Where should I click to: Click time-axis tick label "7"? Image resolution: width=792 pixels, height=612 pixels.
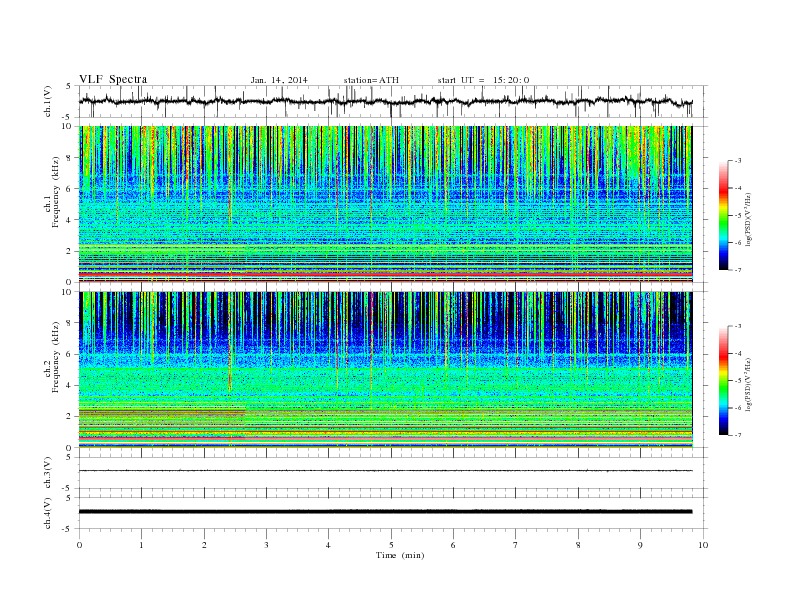[x=516, y=545]
